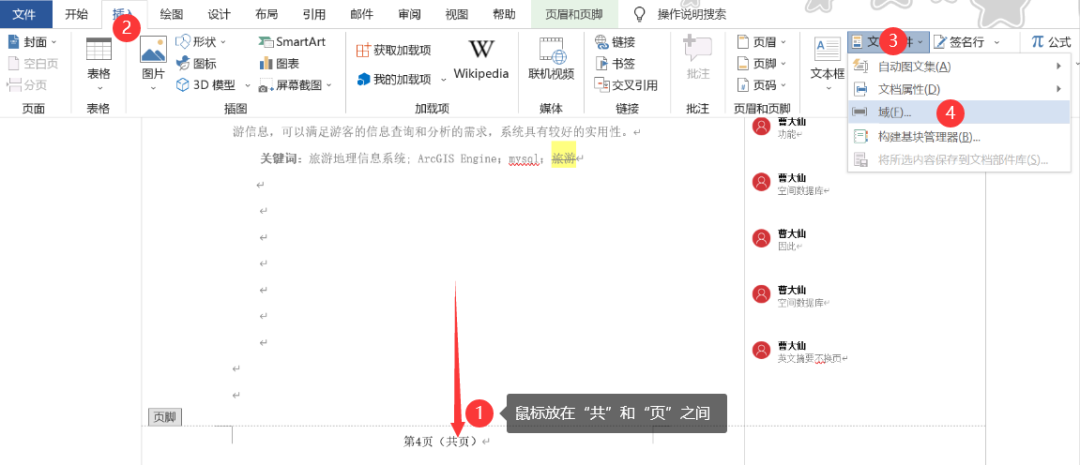Click the 批注 comment button
Image resolution: width=1080 pixels, height=465 pixels.
coord(698,59)
